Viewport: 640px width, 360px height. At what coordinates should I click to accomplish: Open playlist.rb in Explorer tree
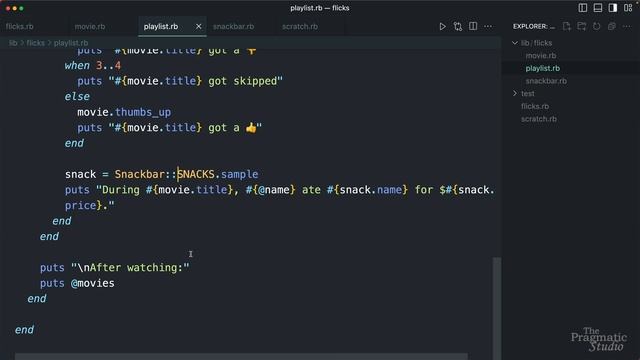point(543,68)
